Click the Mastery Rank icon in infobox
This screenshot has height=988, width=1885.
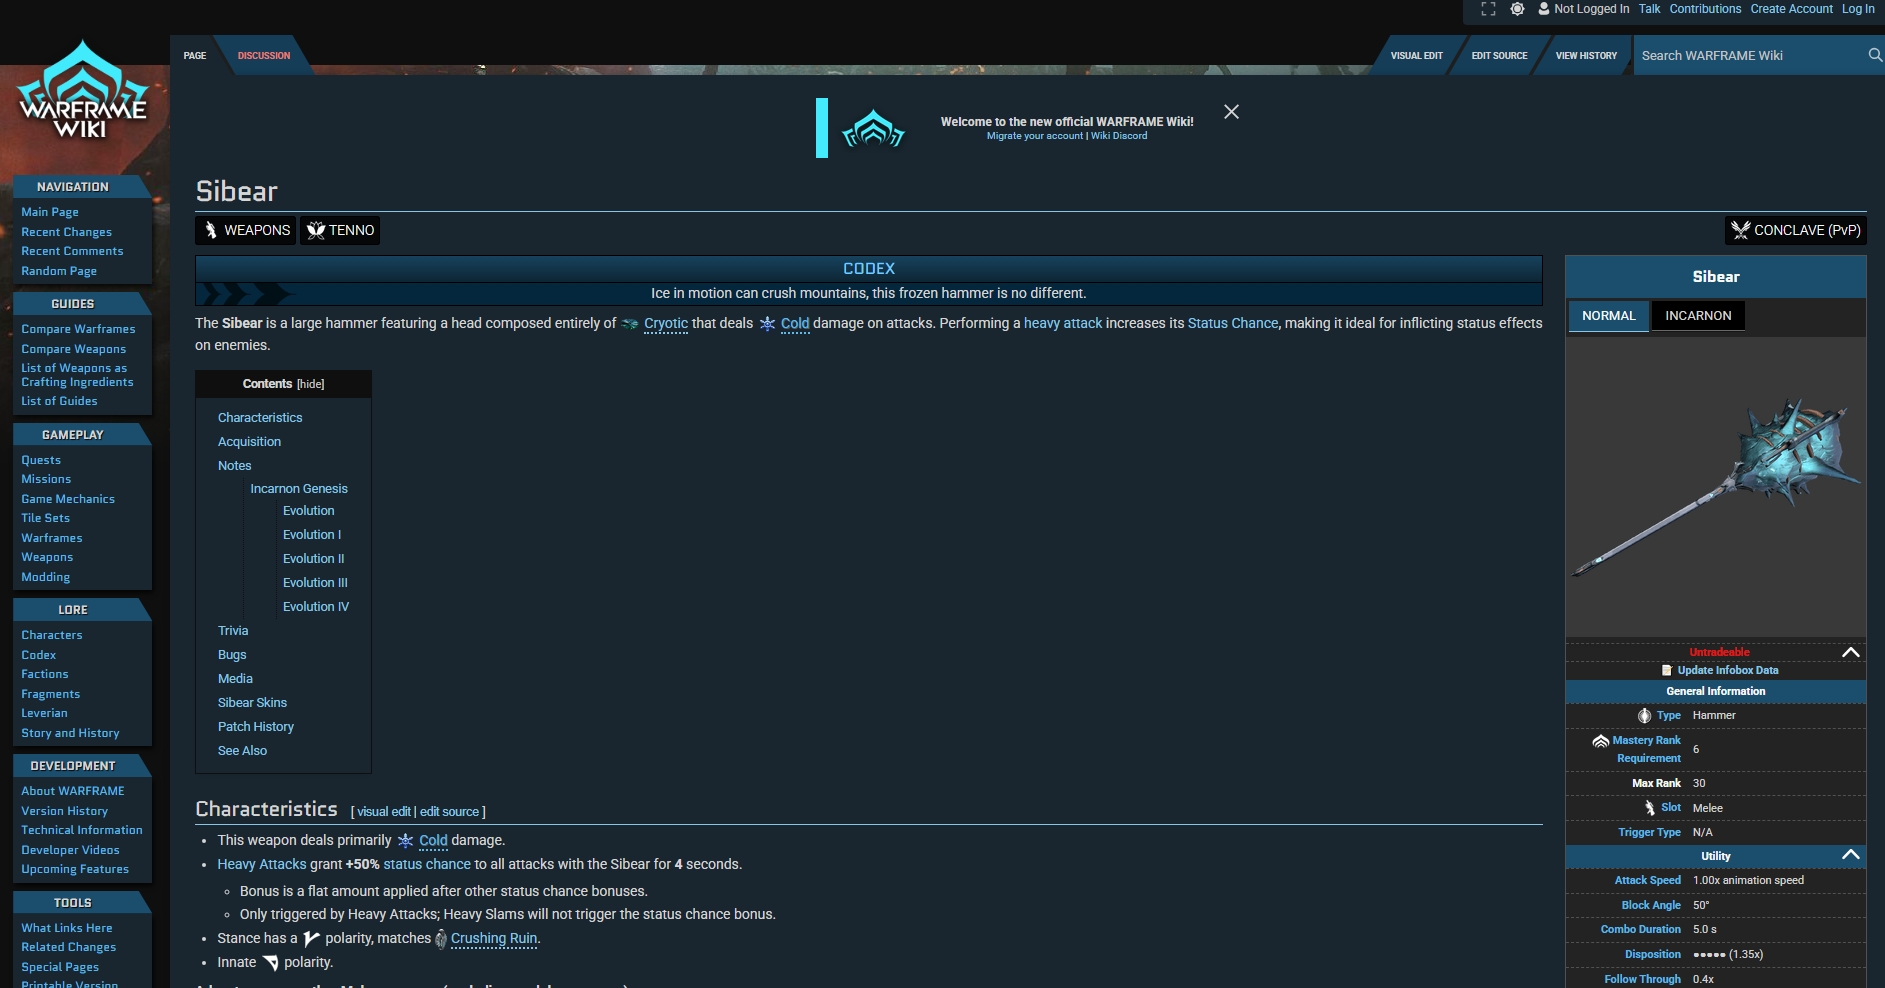tap(1600, 741)
